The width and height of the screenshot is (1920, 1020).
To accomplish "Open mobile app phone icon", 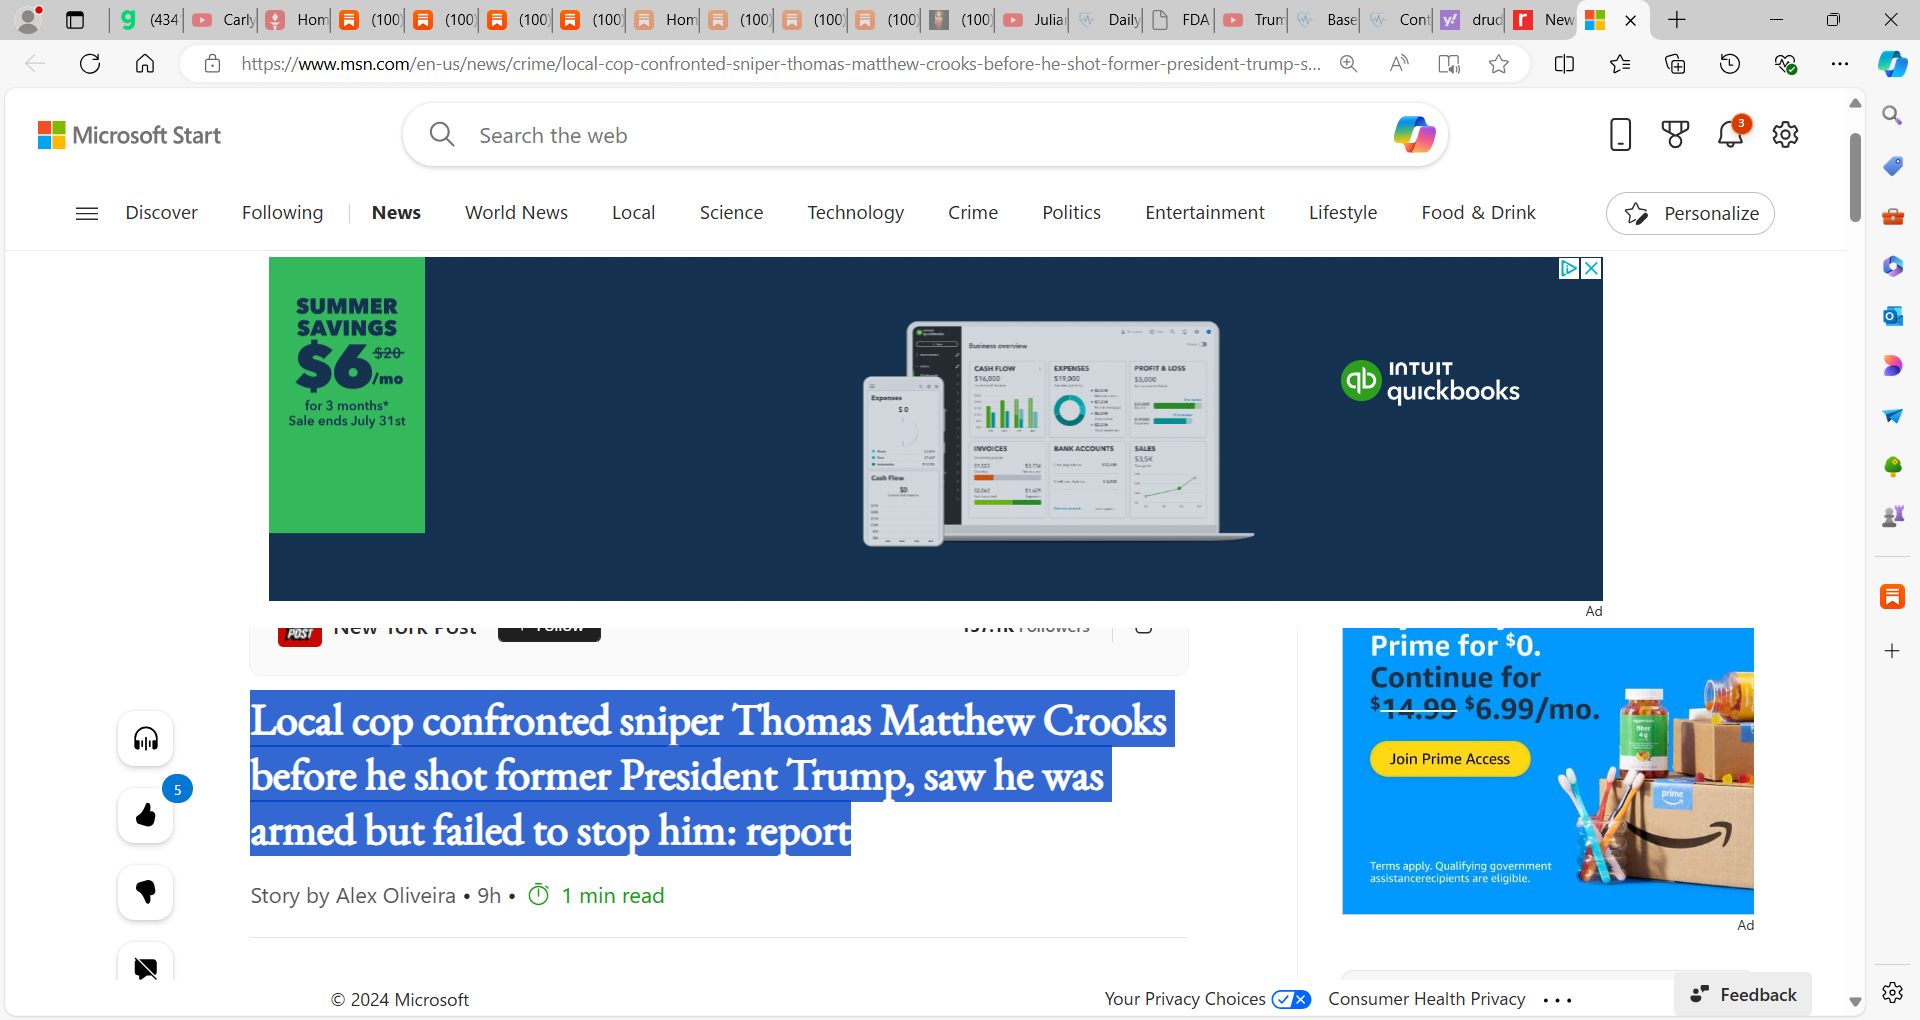I will pyautogui.click(x=1621, y=134).
